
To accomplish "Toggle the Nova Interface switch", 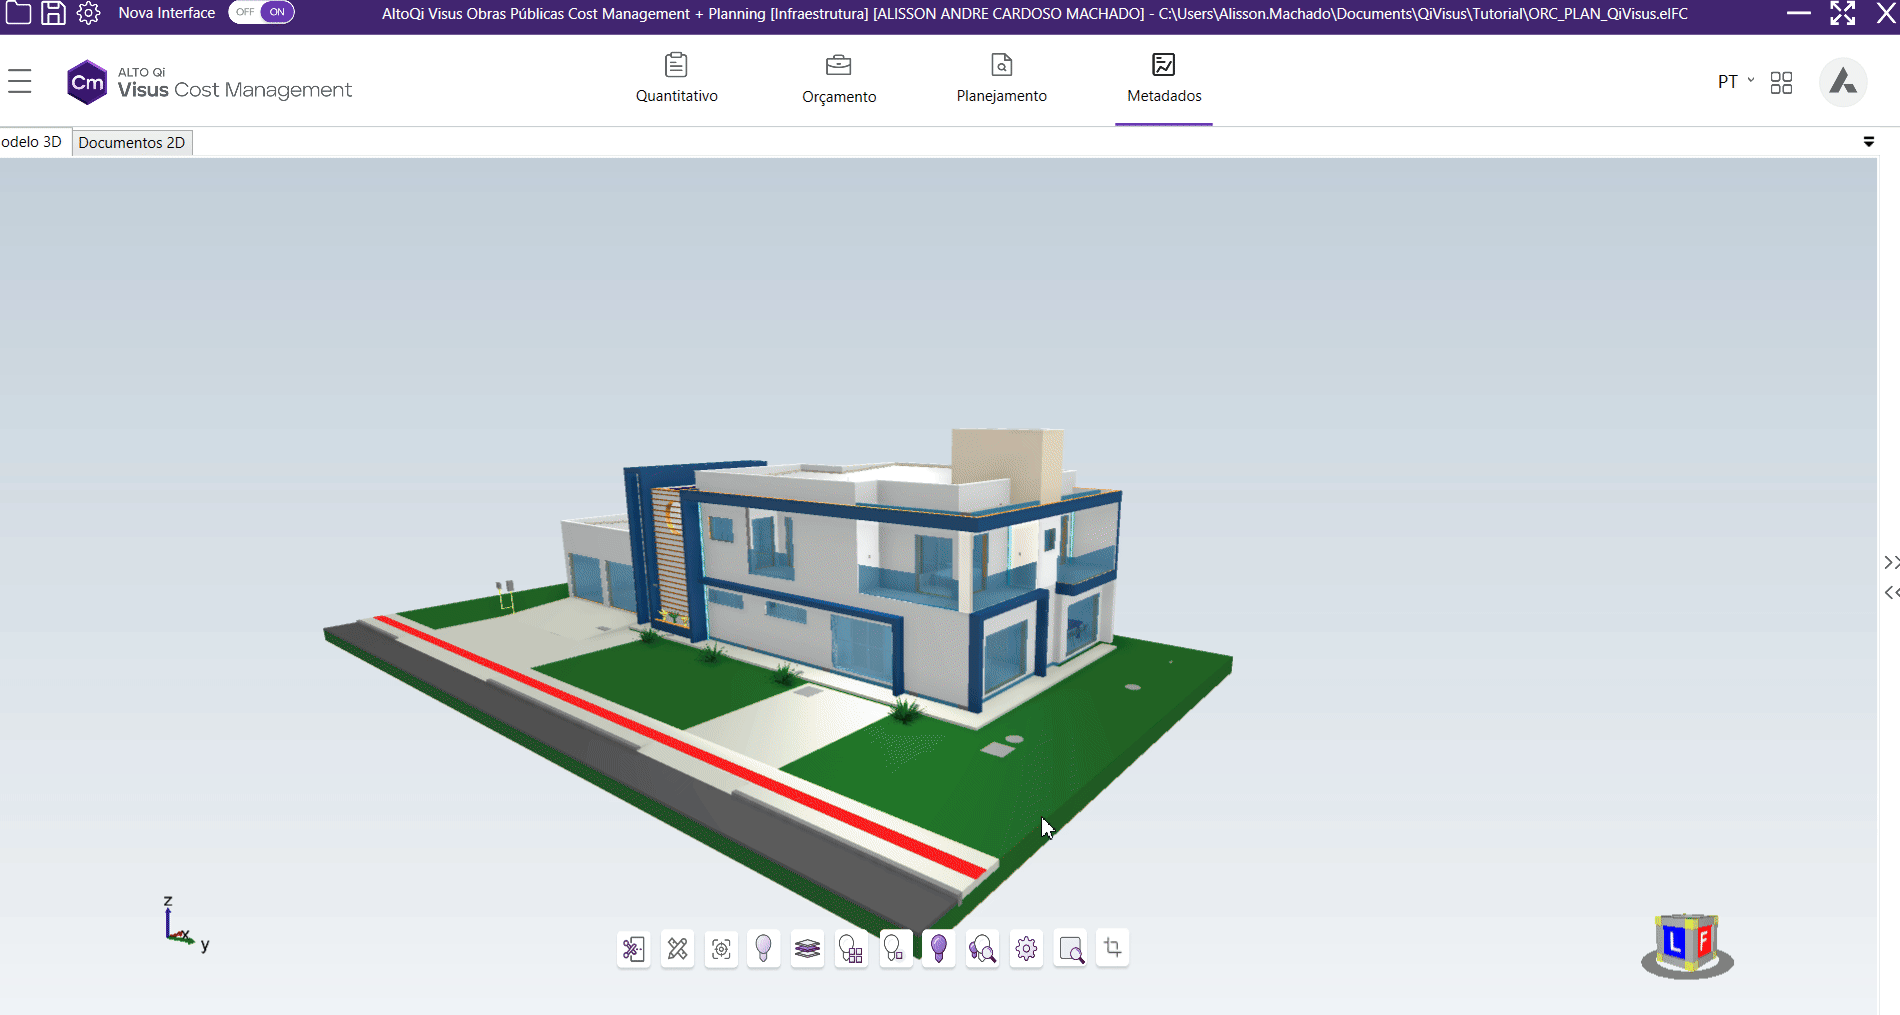I will tap(261, 12).
